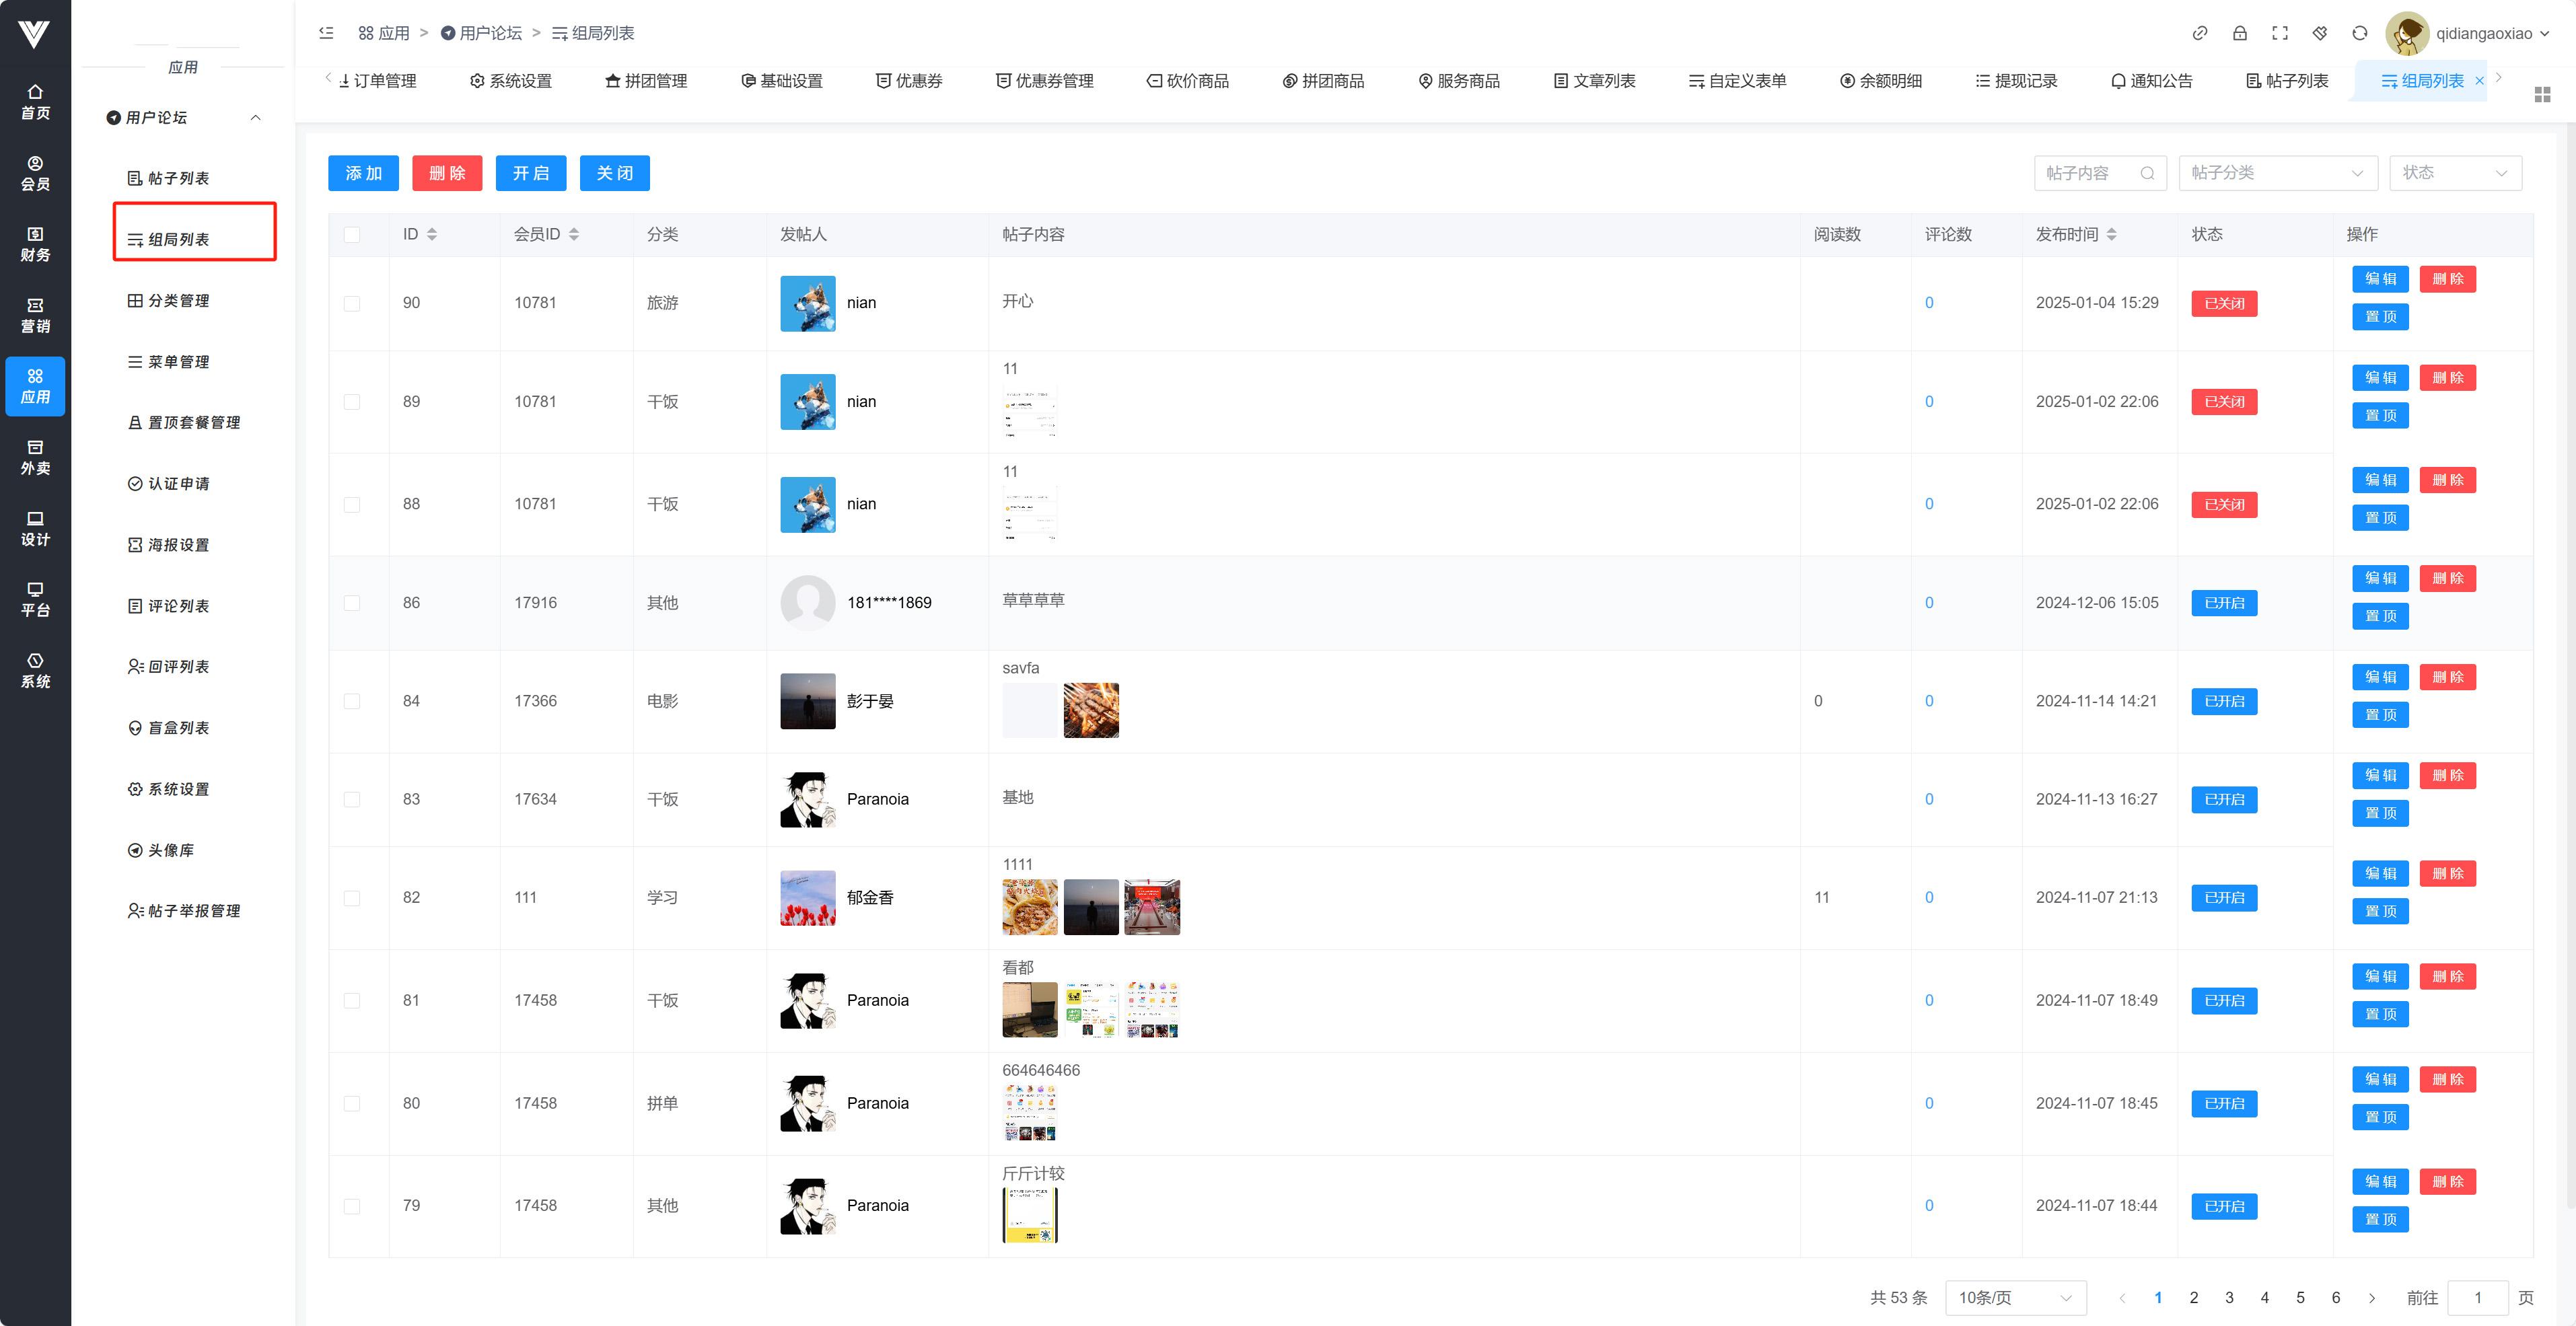Viewport: 2576px width, 1326px height.
Task: Open 首页 from left sidebar
Action: point(35,102)
